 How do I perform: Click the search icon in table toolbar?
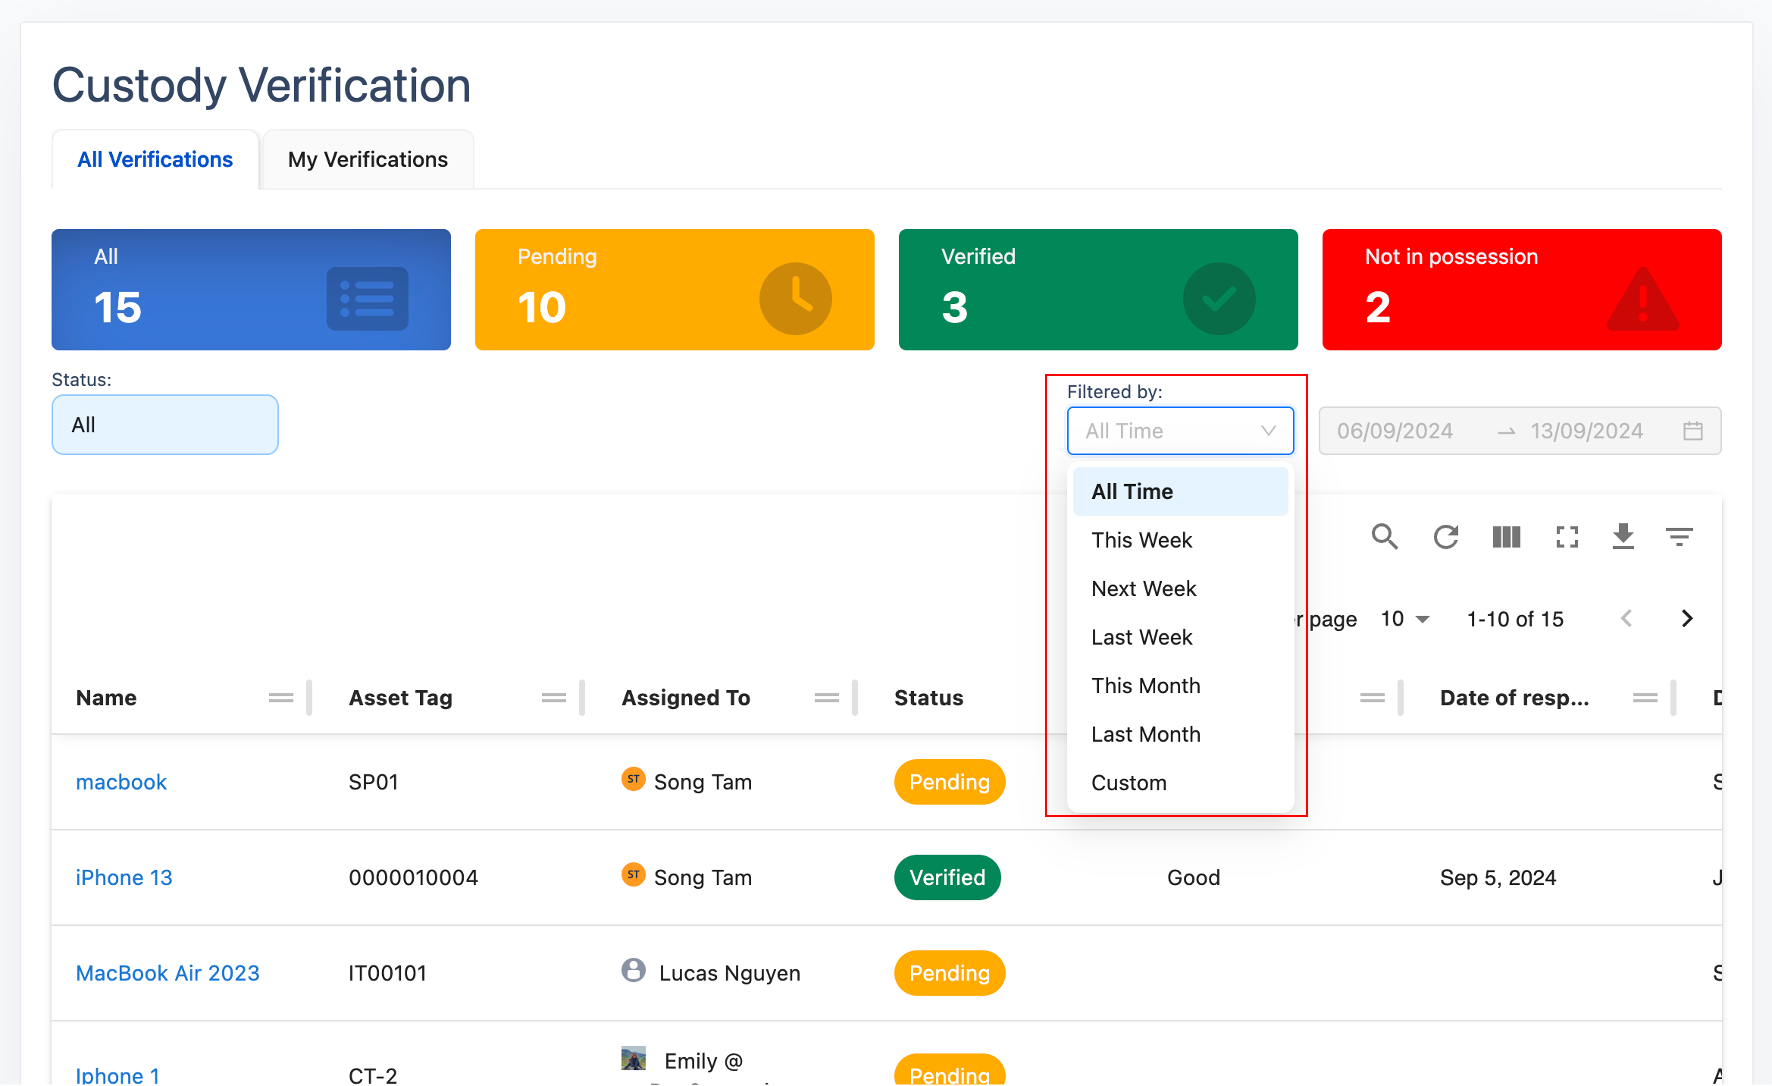coord(1384,537)
